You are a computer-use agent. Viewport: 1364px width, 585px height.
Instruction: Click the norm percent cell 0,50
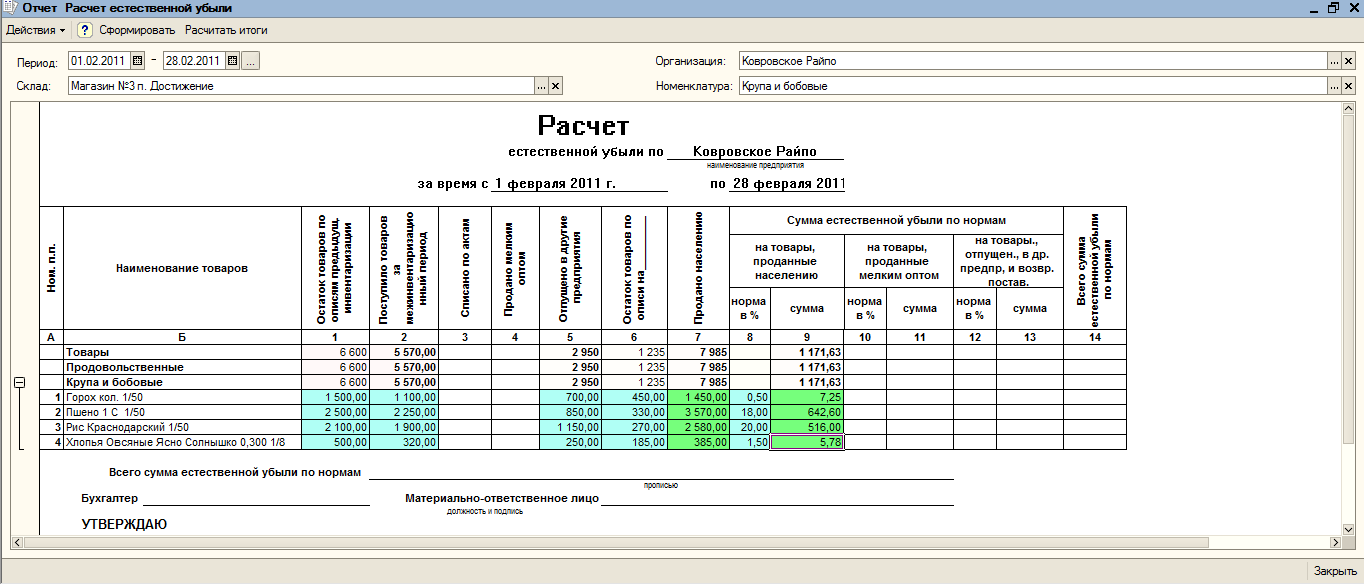pyautogui.click(x=750, y=398)
